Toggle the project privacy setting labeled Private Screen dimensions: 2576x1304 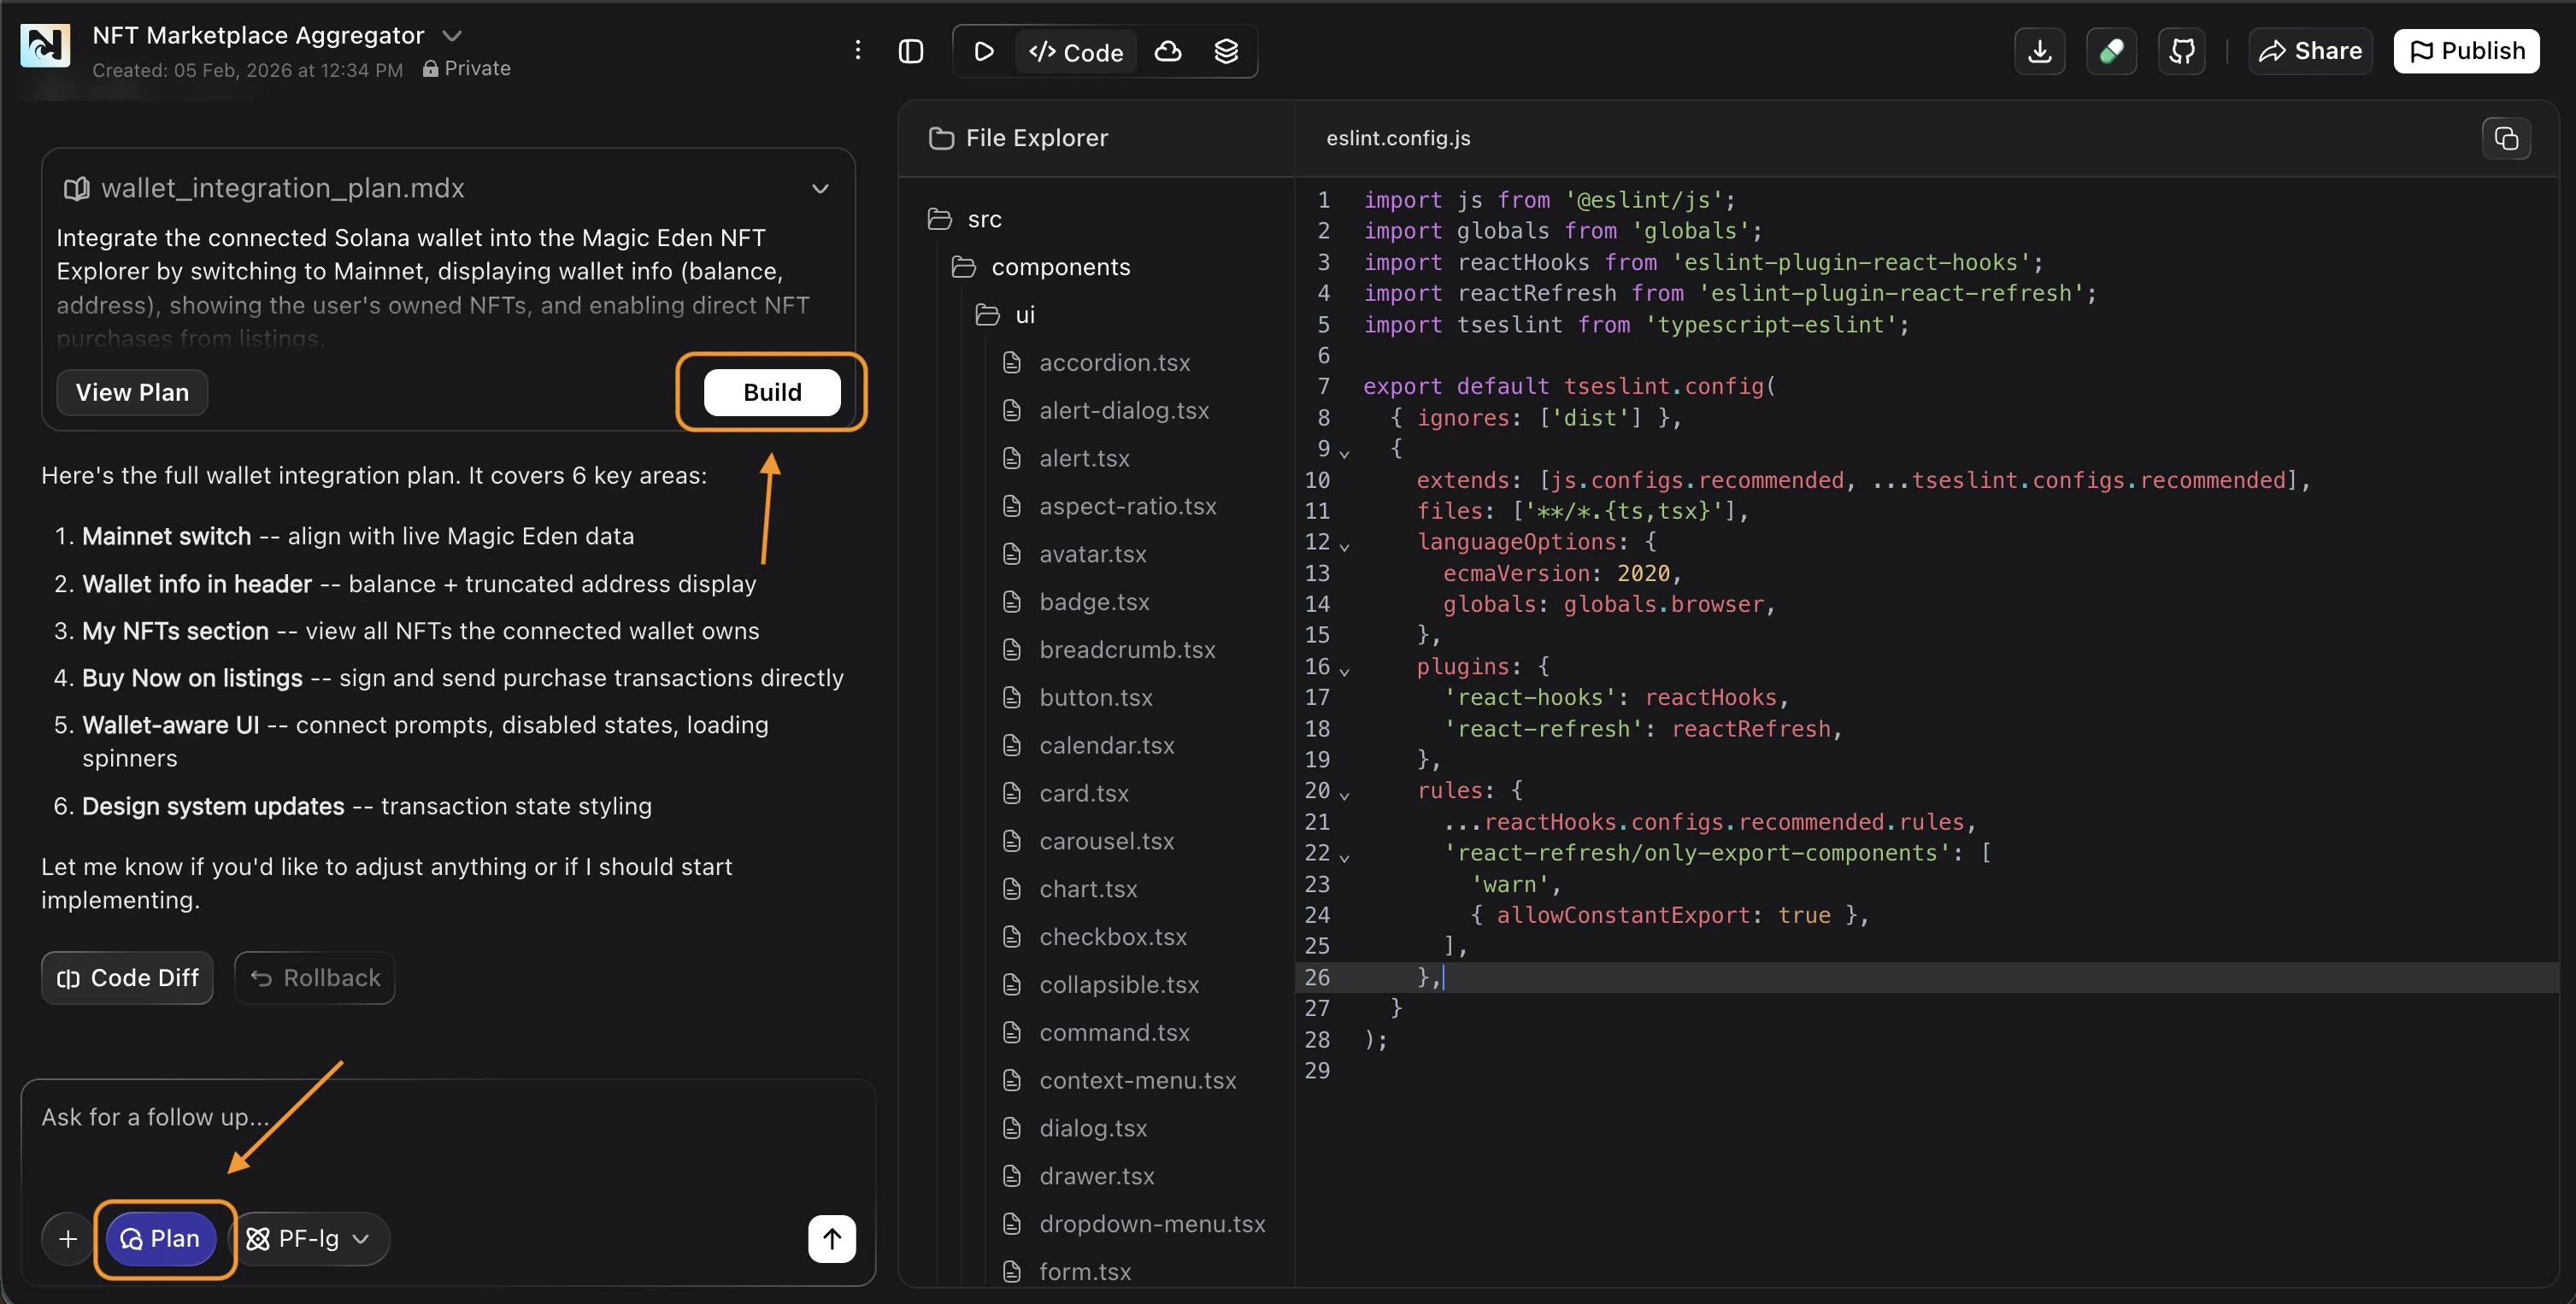point(466,69)
